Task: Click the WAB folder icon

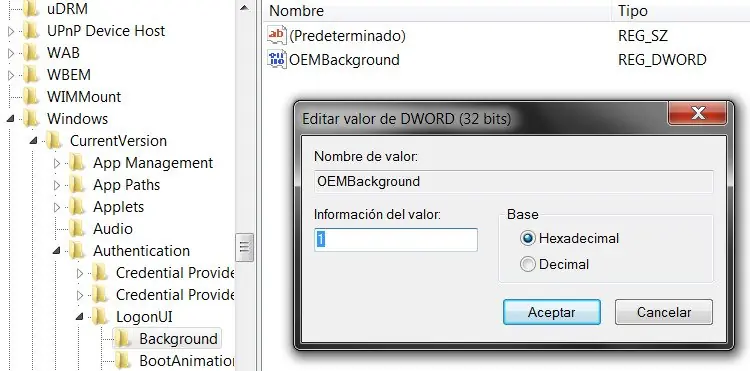Action: pyautogui.click(x=31, y=53)
